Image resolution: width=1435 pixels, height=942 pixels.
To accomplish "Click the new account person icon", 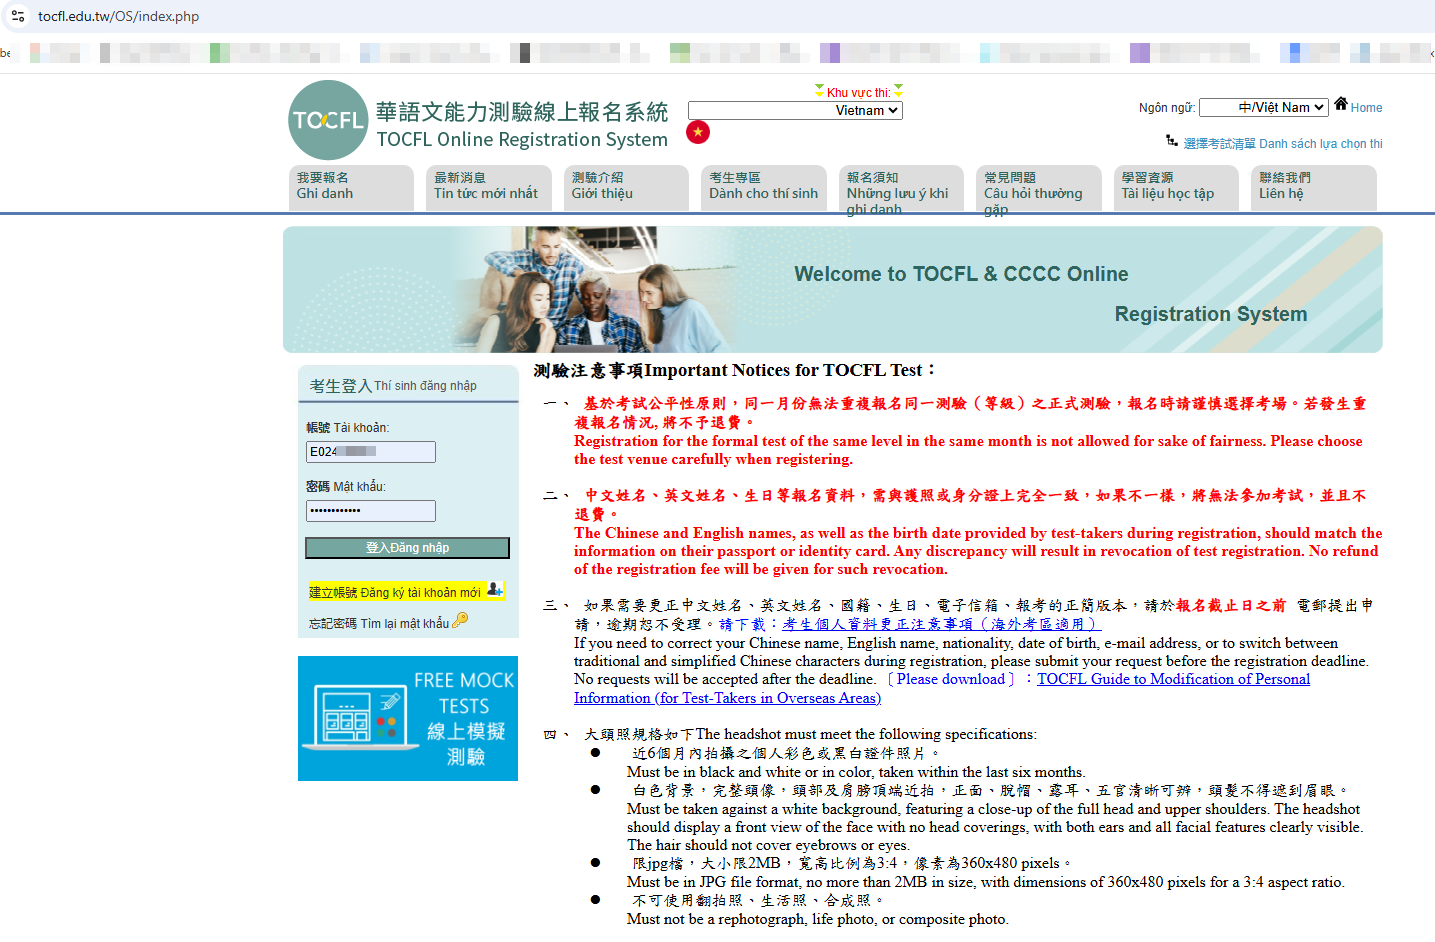I will point(494,590).
